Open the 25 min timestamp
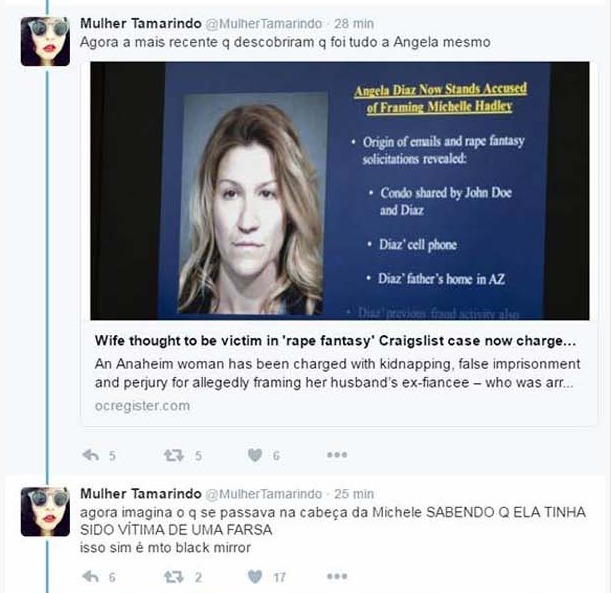The width and height of the screenshot is (612, 593). click(354, 494)
